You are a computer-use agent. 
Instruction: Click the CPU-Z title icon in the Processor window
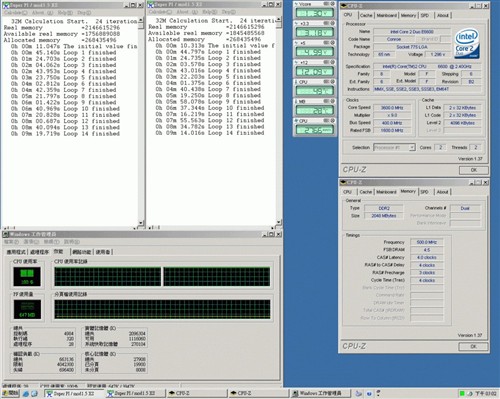point(344,6)
